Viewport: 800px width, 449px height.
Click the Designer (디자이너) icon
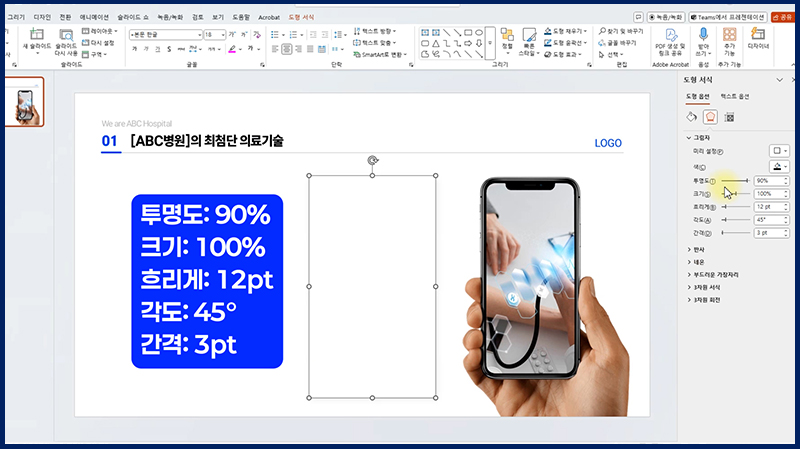(x=758, y=34)
